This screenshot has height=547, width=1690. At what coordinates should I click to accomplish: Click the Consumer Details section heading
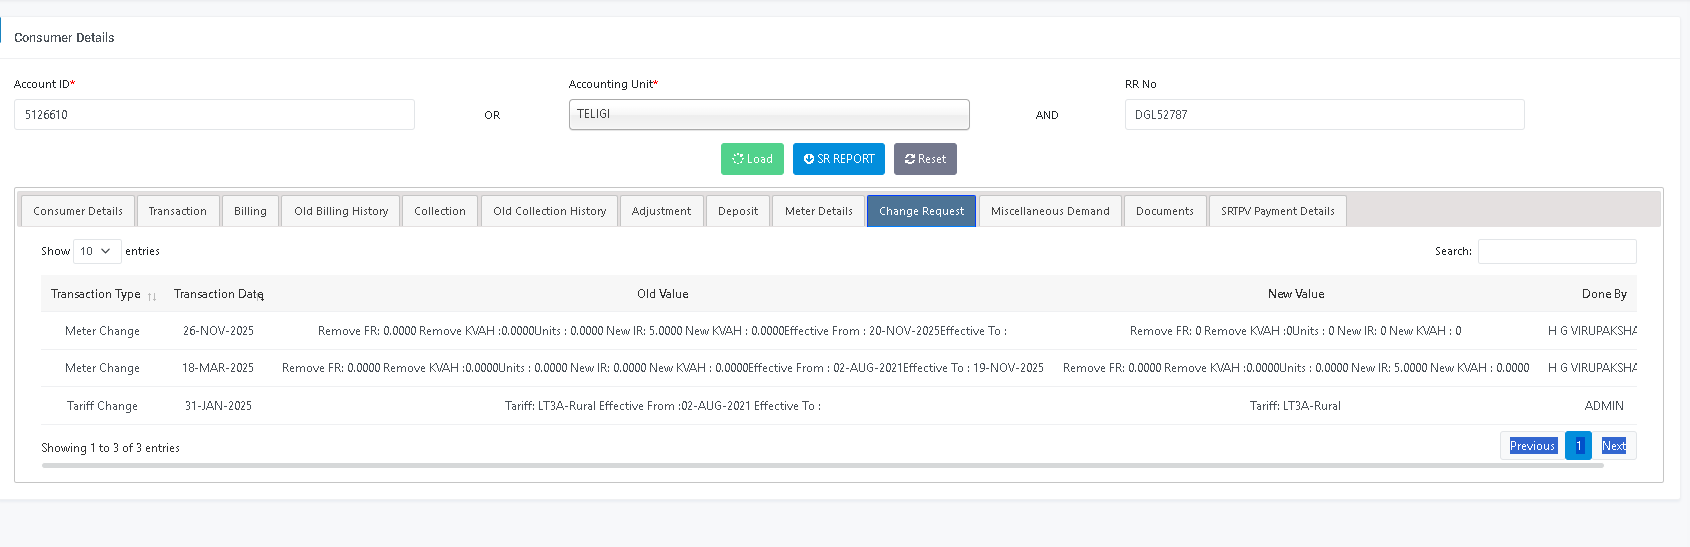pyautogui.click(x=64, y=38)
